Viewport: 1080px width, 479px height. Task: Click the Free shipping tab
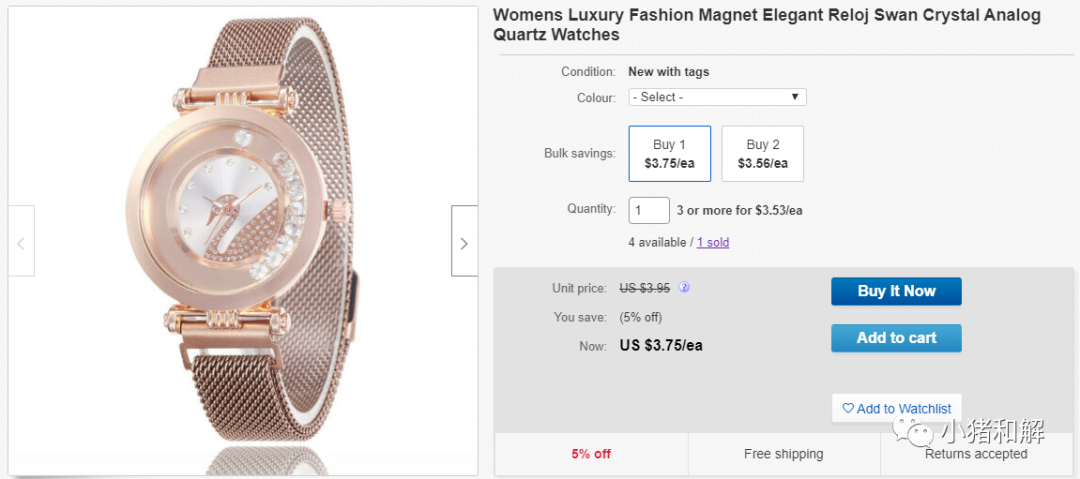pyautogui.click(x=783, y=454)
